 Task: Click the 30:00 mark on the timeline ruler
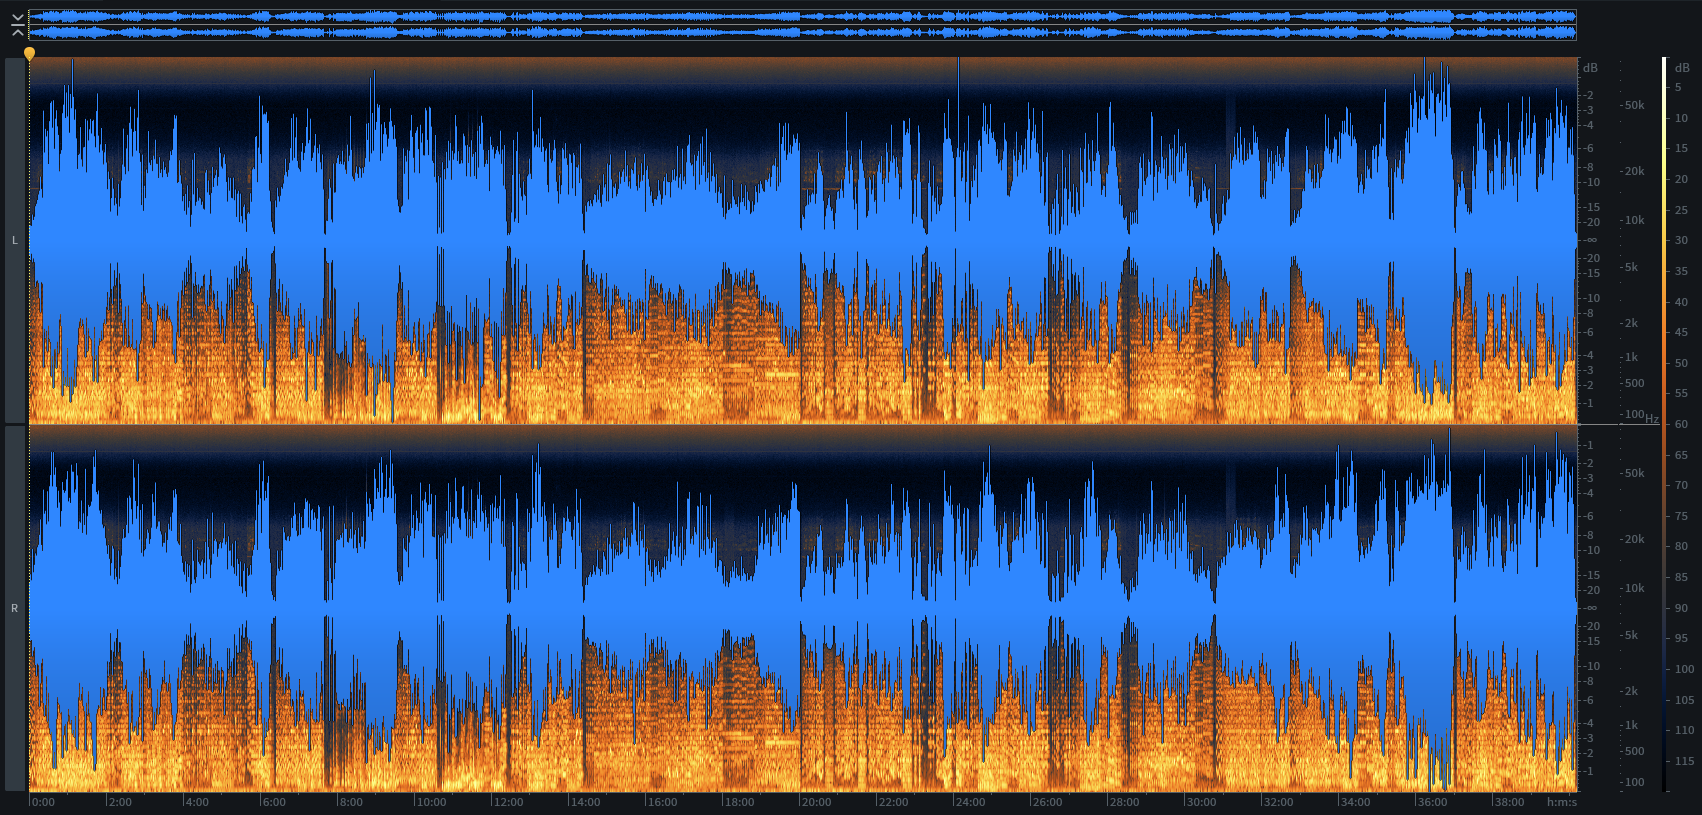pyautogui.click(x=1200, y=802)
